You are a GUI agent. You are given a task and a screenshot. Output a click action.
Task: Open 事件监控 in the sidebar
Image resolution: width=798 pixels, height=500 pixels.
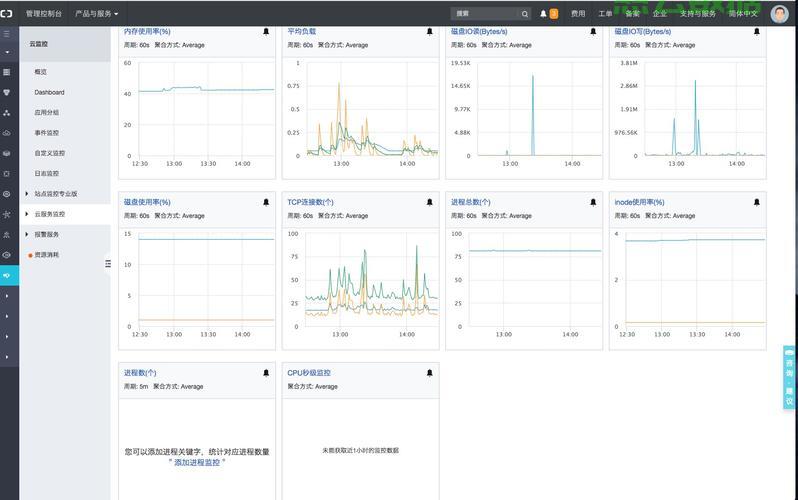tap(47, 133)
